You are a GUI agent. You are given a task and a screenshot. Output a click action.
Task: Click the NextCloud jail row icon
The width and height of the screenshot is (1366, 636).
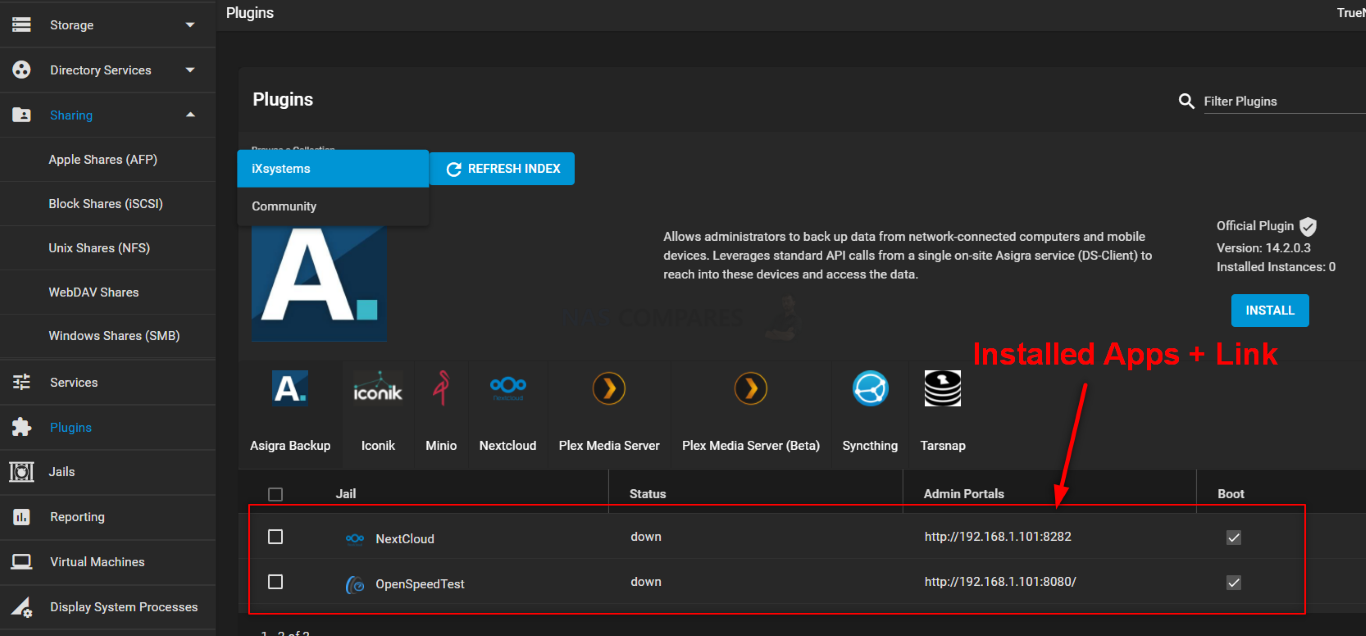(x=355, y=539)
